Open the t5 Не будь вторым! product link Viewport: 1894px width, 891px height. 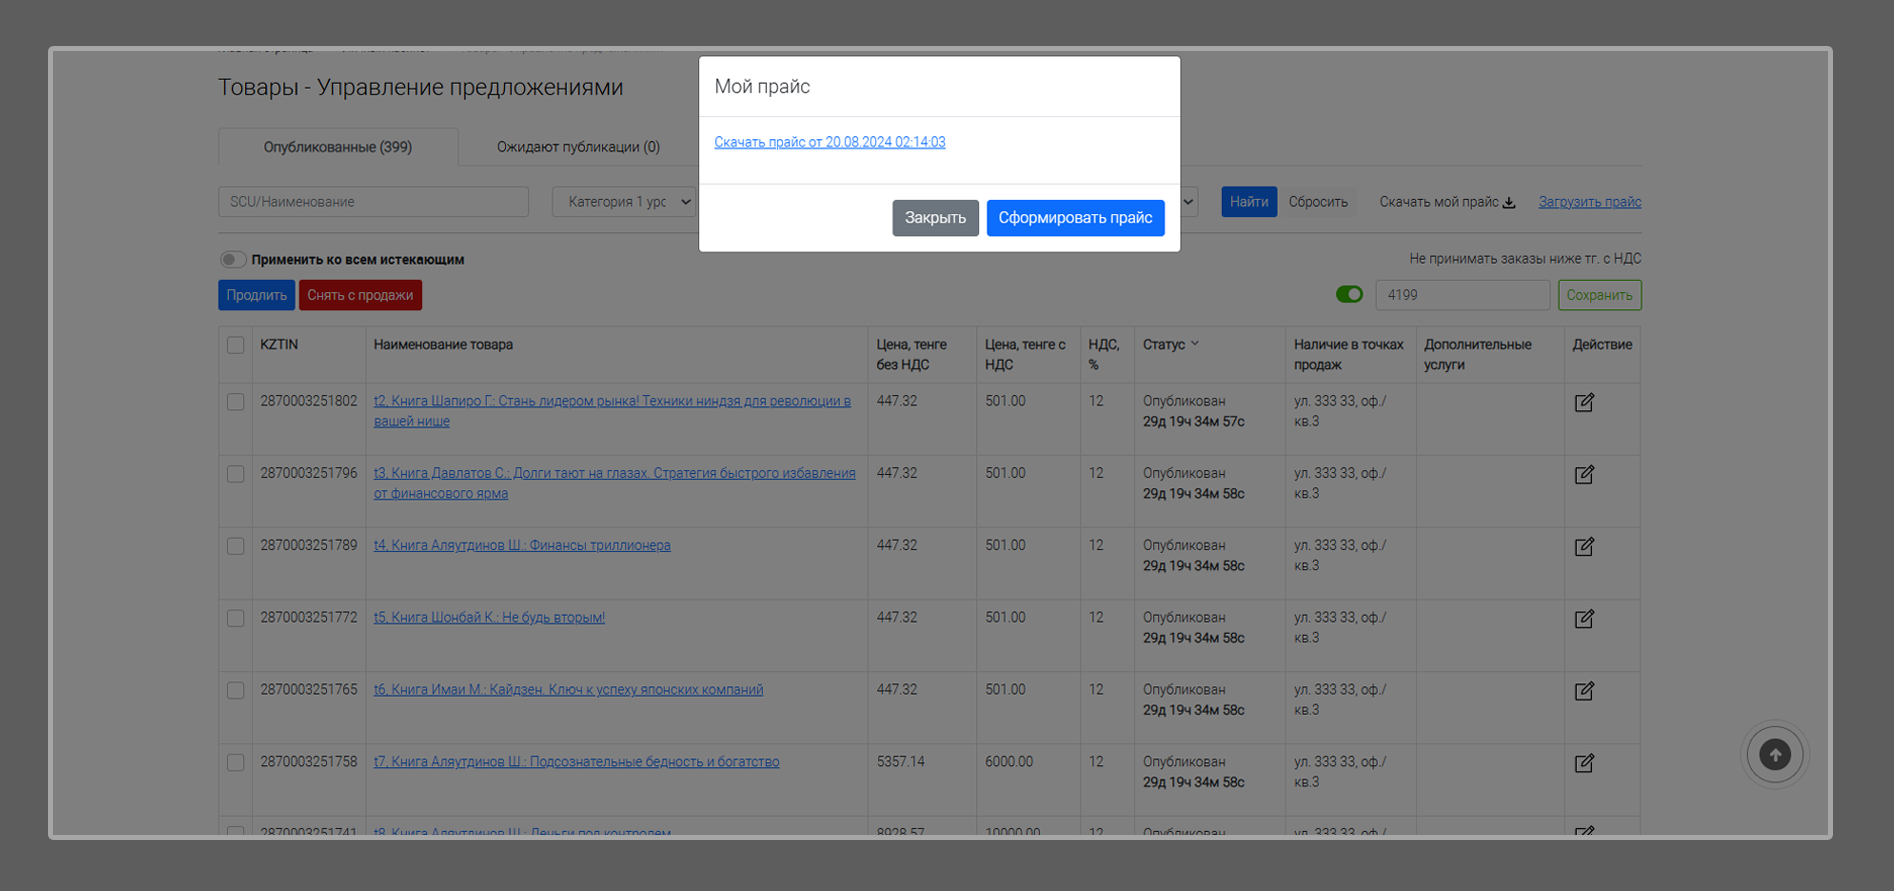489,617
